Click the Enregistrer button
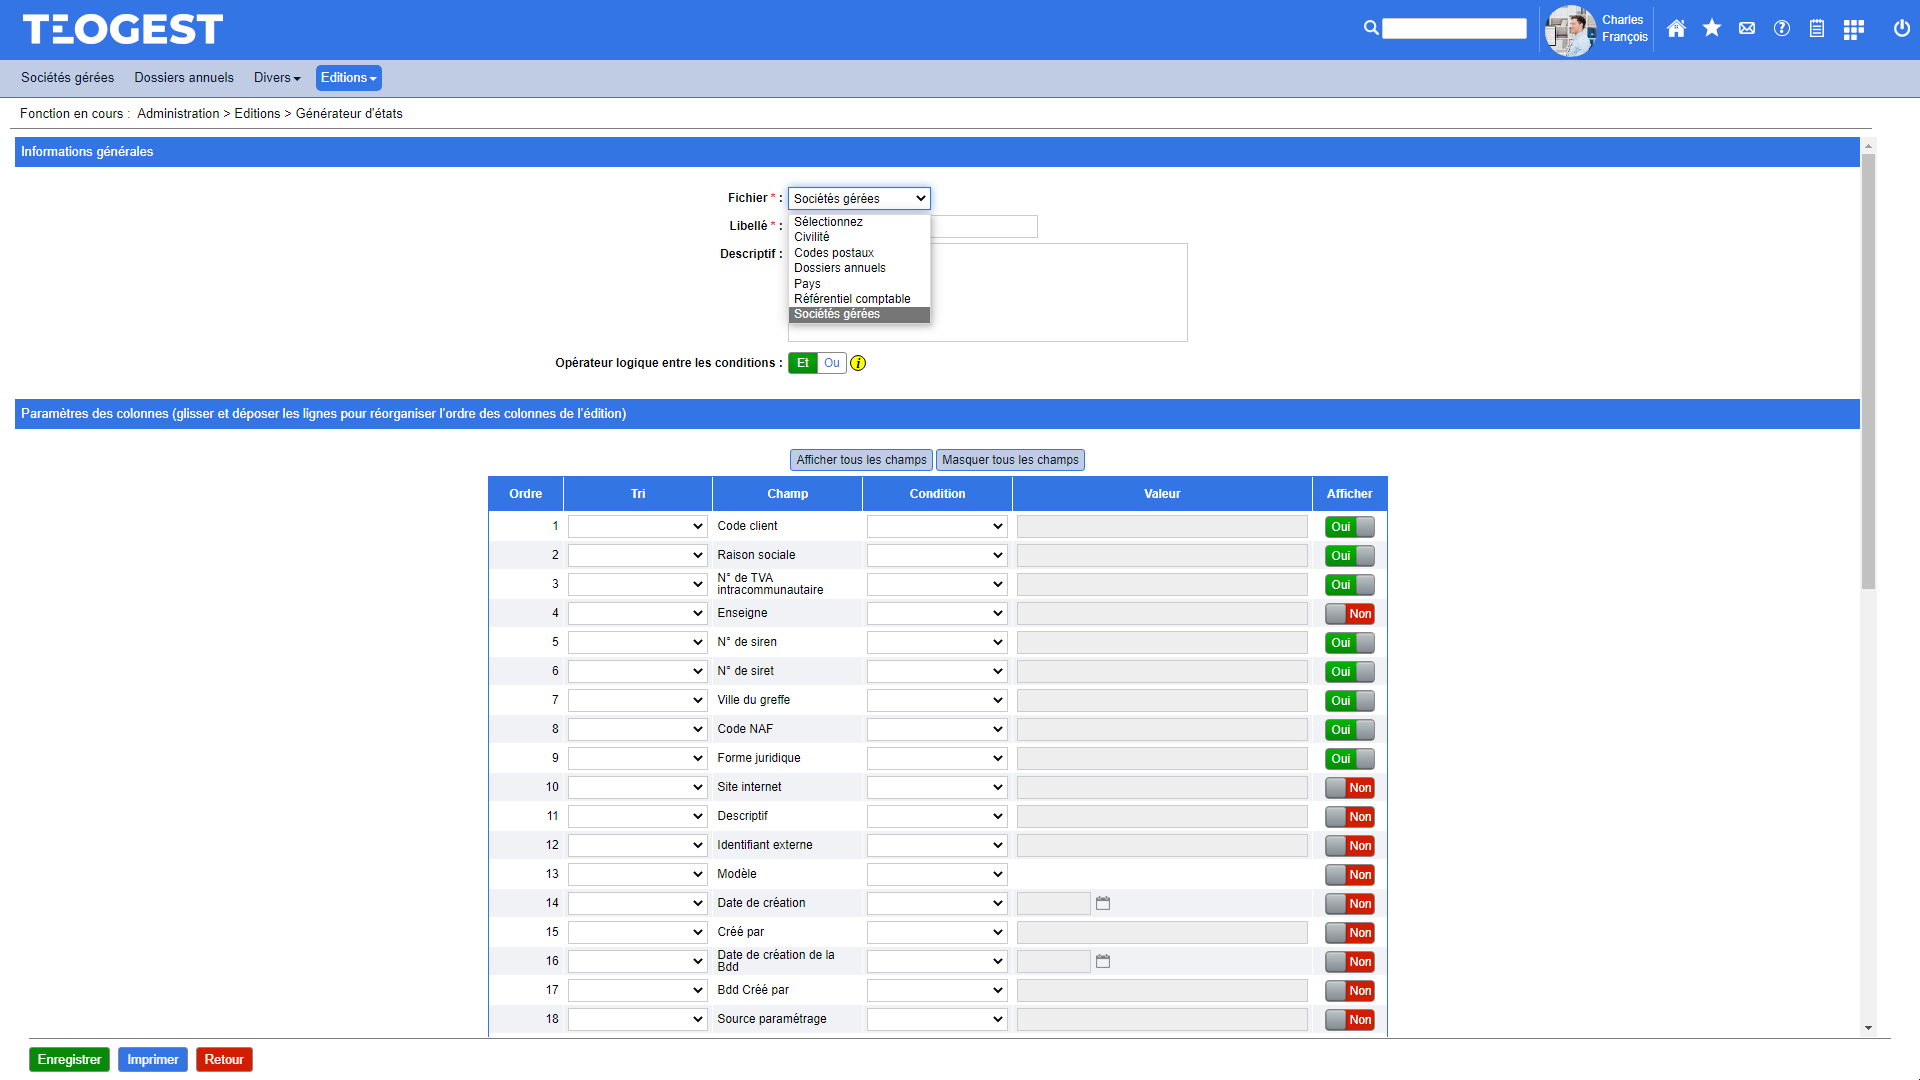The width and height of the screenshot is (1920, 1080). tap(69, 1060)
